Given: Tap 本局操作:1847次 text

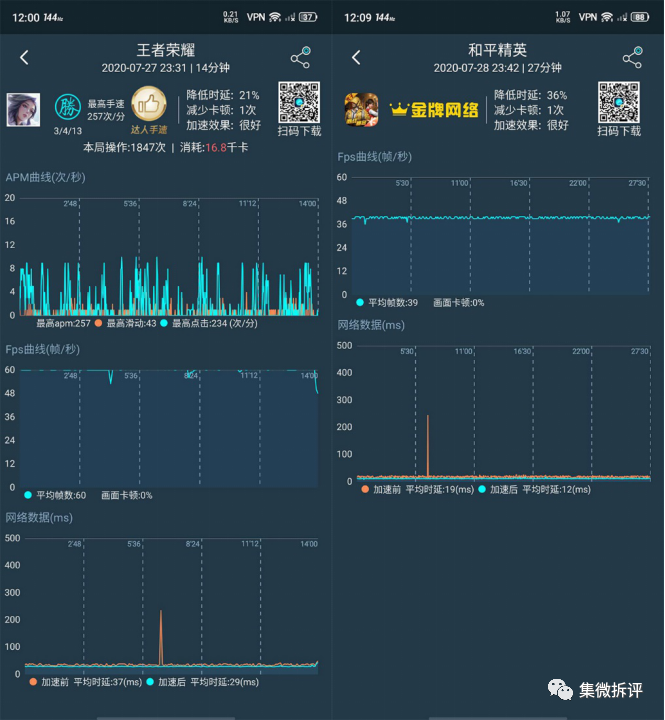Looking at the screenshot, I should pyautogui.click(x=124, y=147).
